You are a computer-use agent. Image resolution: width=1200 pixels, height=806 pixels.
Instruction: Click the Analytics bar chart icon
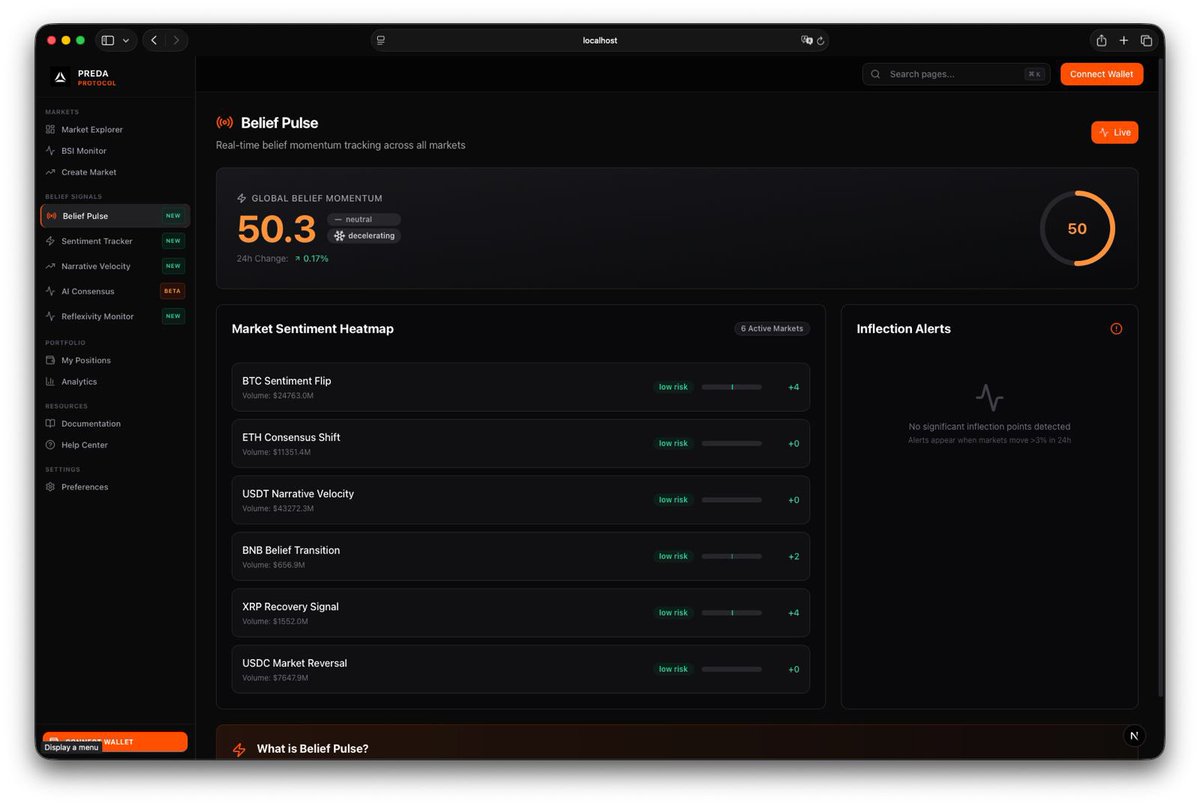(51, 382)
